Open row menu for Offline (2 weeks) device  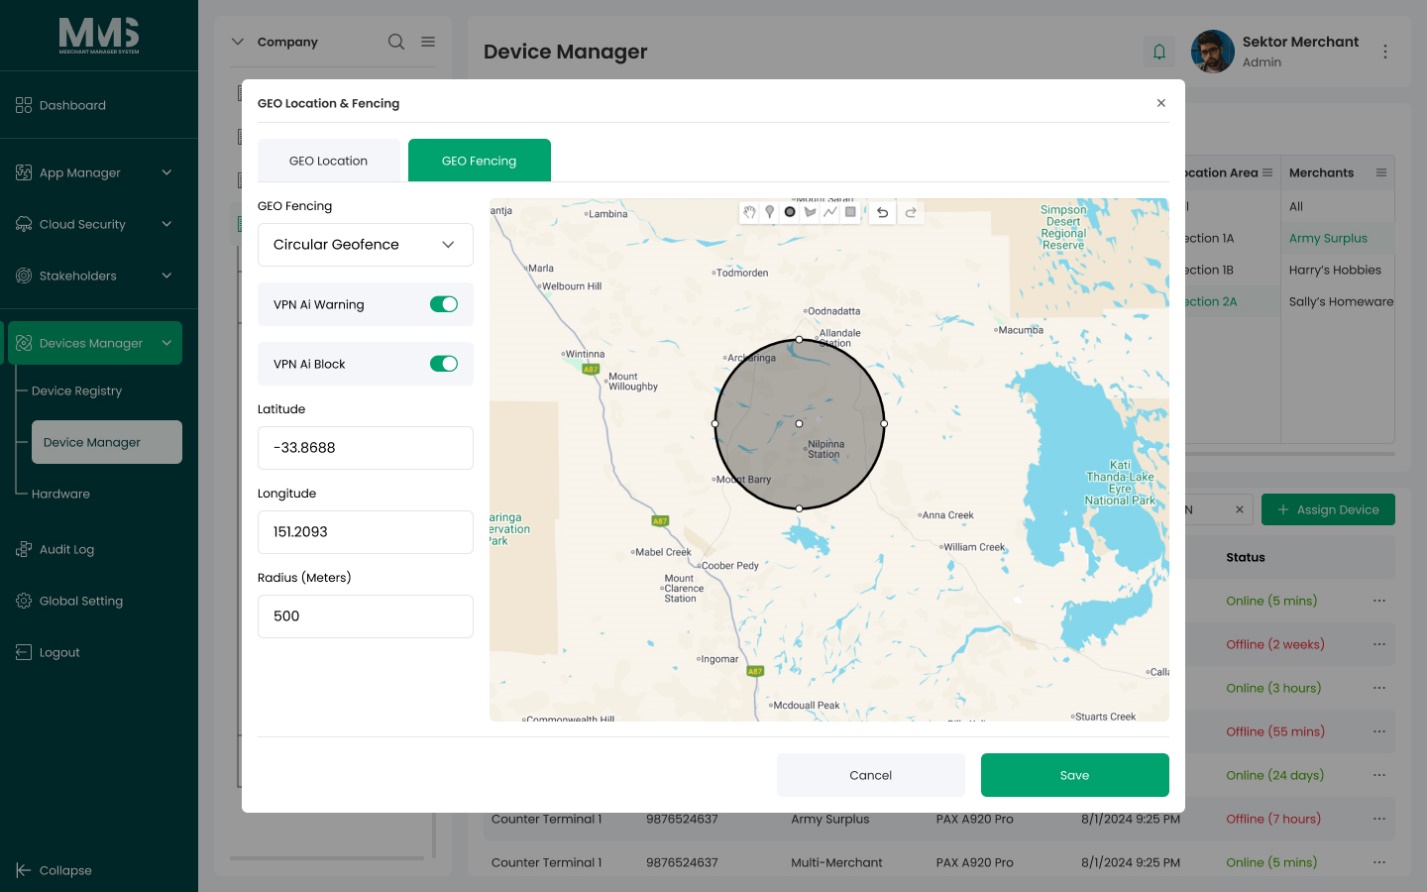point(1379,645)
